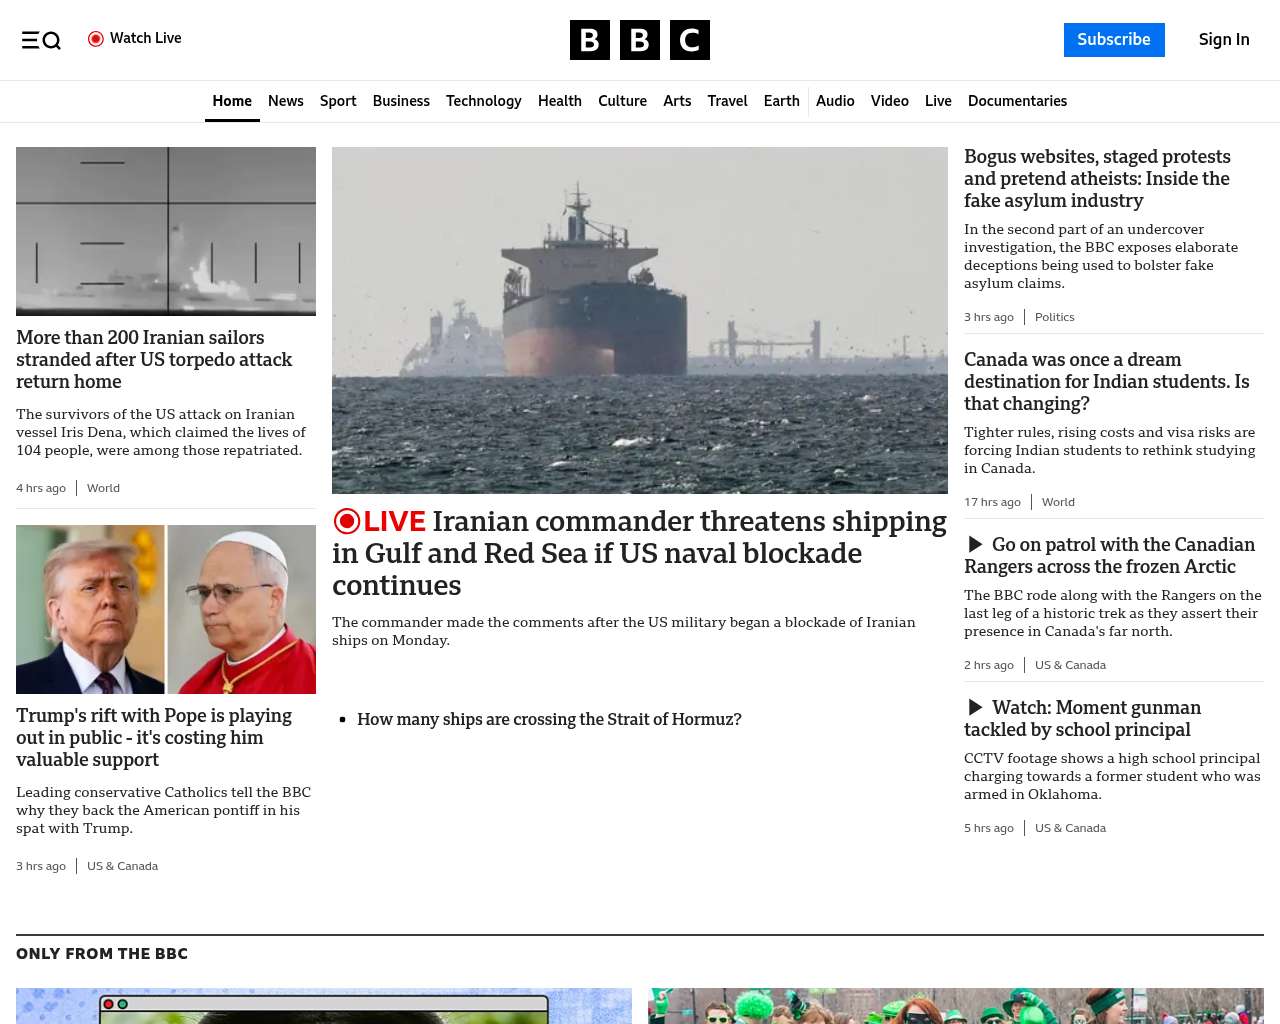Go to the Documentaries section
This screenshot has height=1024, width=1280.
[1017, 101]
